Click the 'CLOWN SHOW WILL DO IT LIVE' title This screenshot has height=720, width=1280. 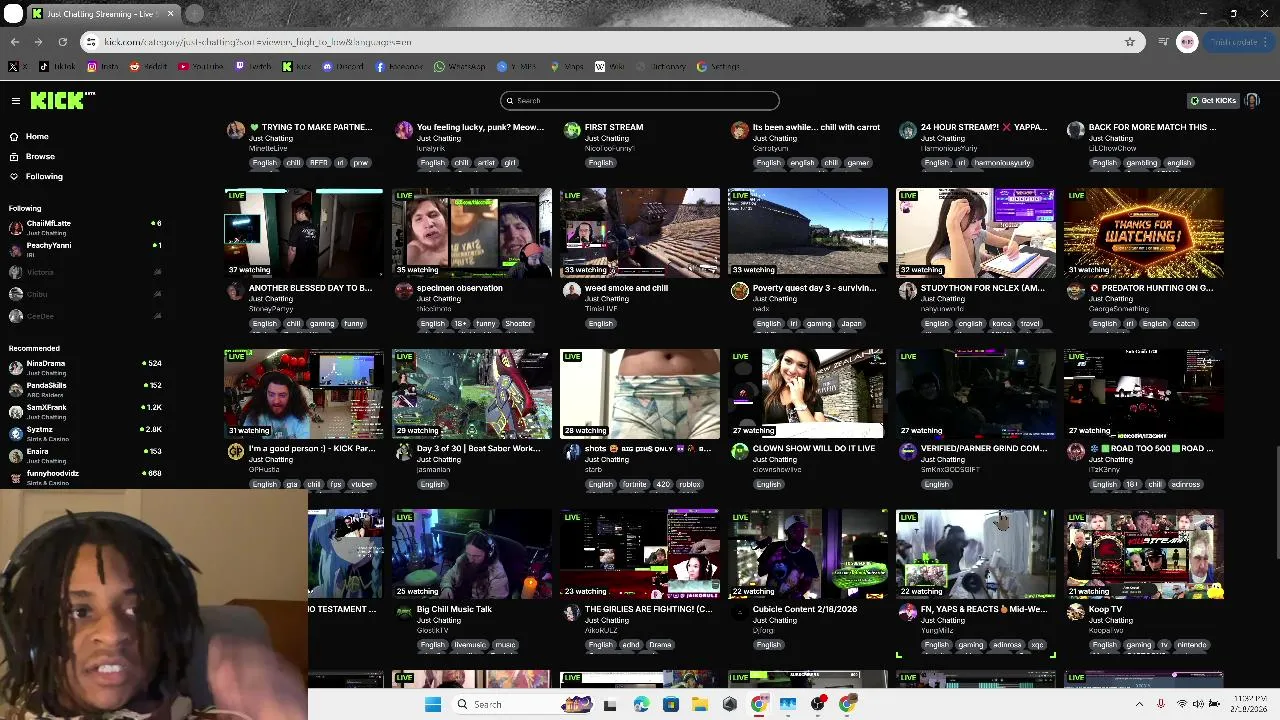(813, 448)
